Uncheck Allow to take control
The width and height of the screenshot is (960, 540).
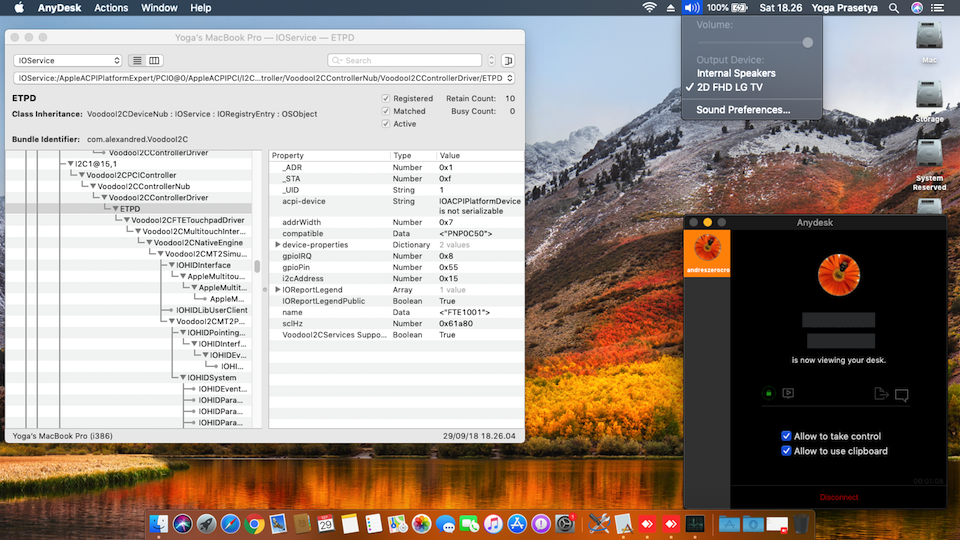(x=786, y=436)
